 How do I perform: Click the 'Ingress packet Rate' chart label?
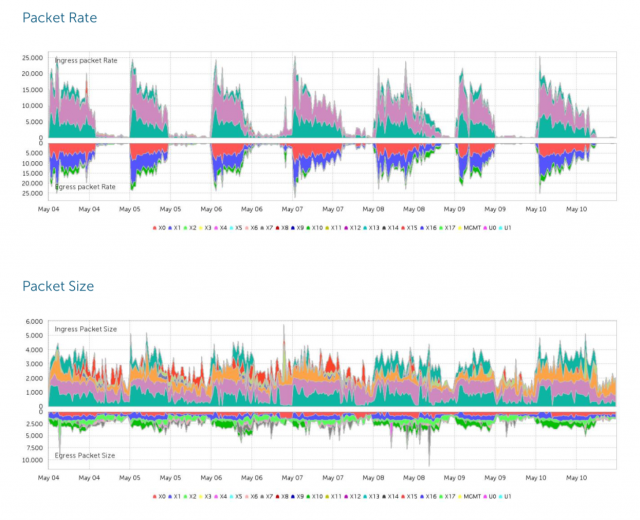tap(86, 60)
